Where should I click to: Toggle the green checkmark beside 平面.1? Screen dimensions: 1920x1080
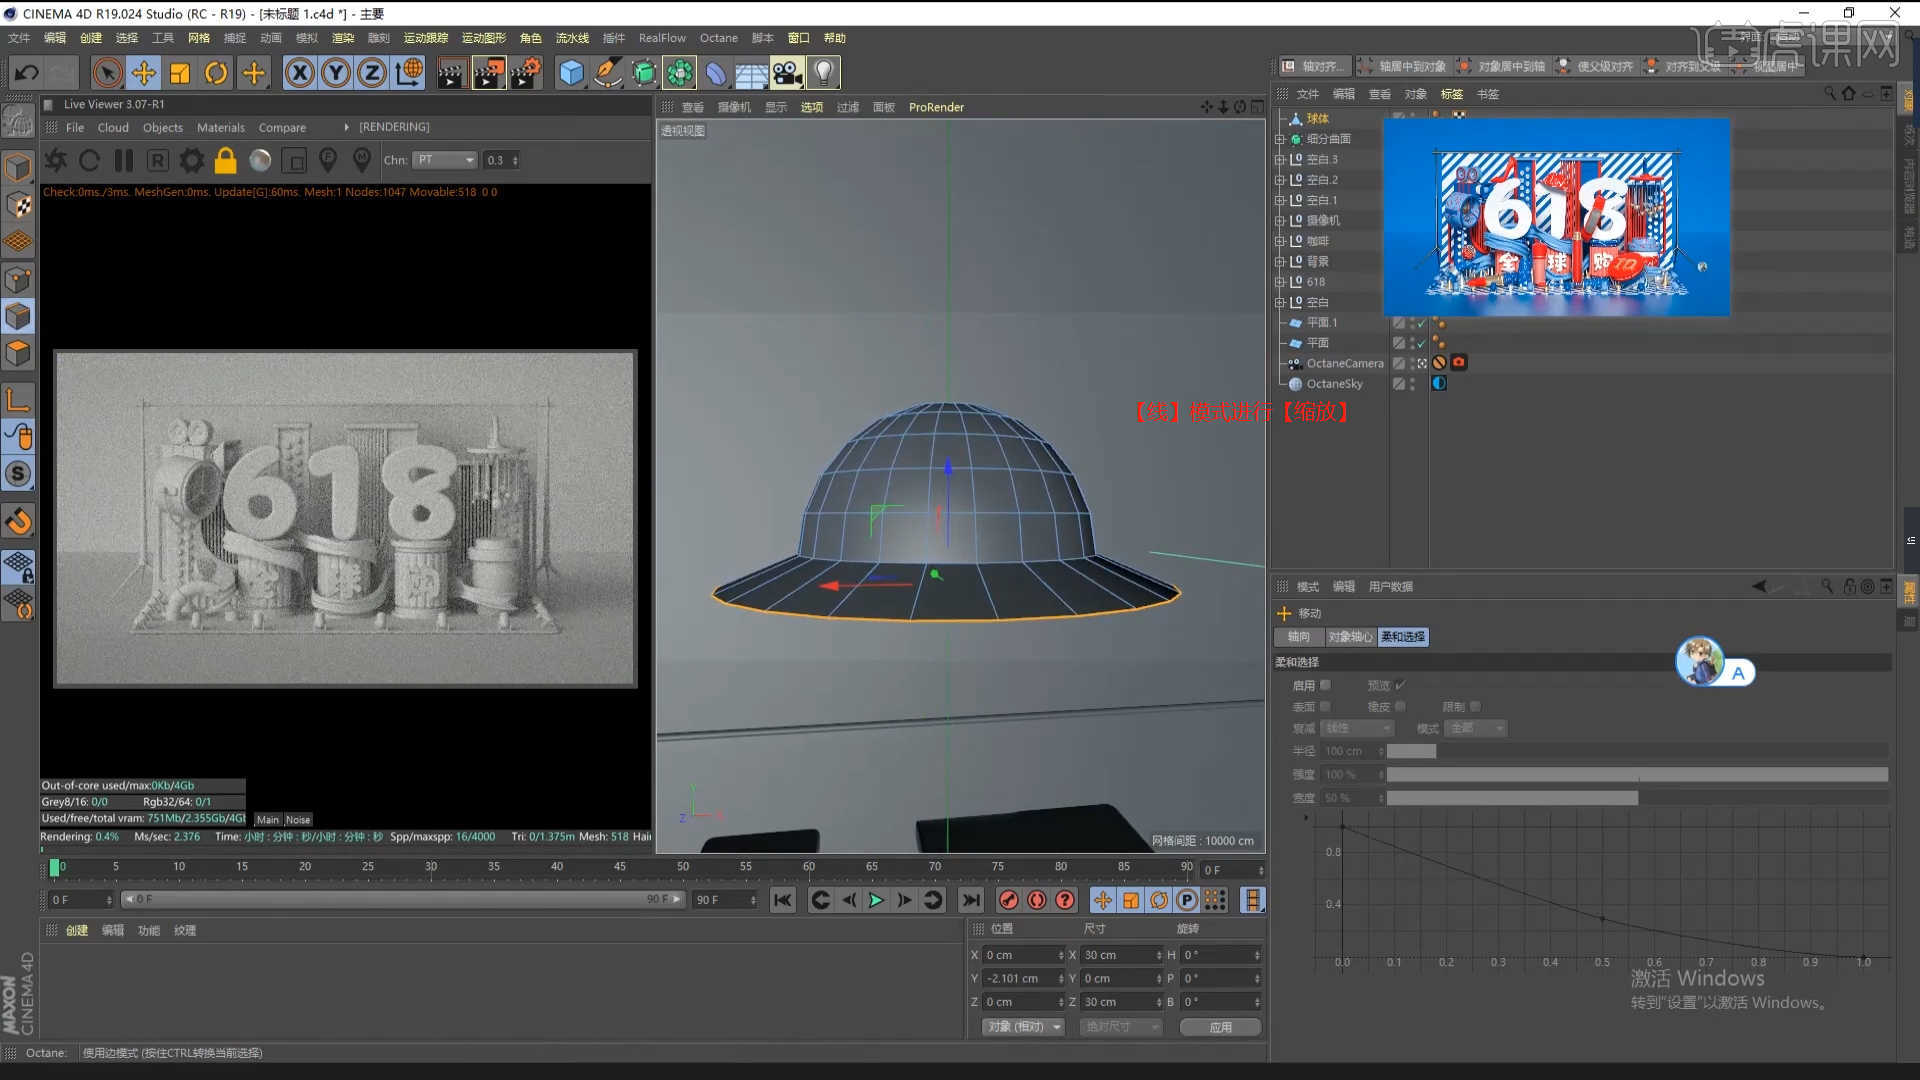[1421, 322]
